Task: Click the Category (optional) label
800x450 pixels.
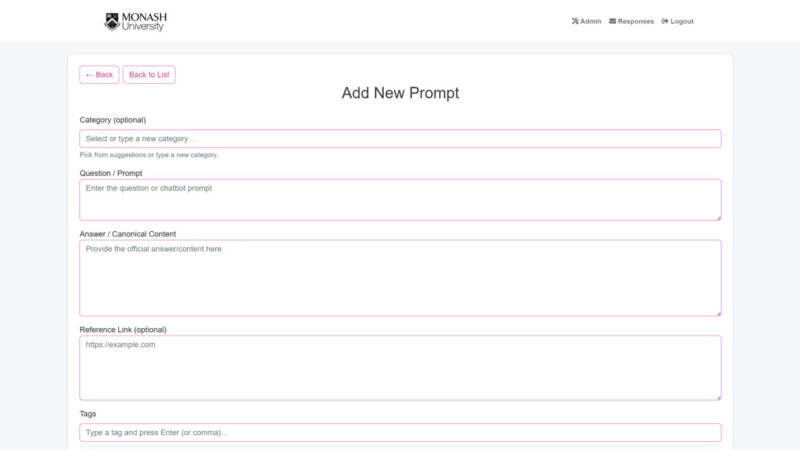Action: pos(113,120)
